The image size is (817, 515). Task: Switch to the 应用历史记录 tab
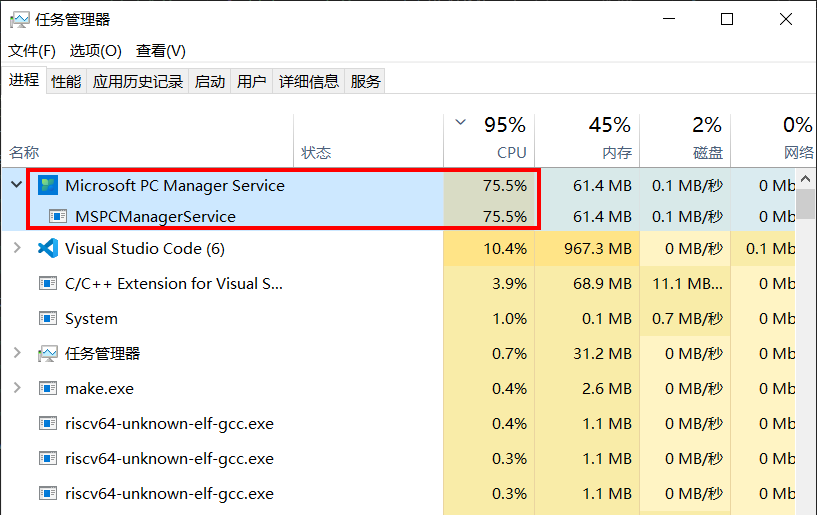click(138, 81)
